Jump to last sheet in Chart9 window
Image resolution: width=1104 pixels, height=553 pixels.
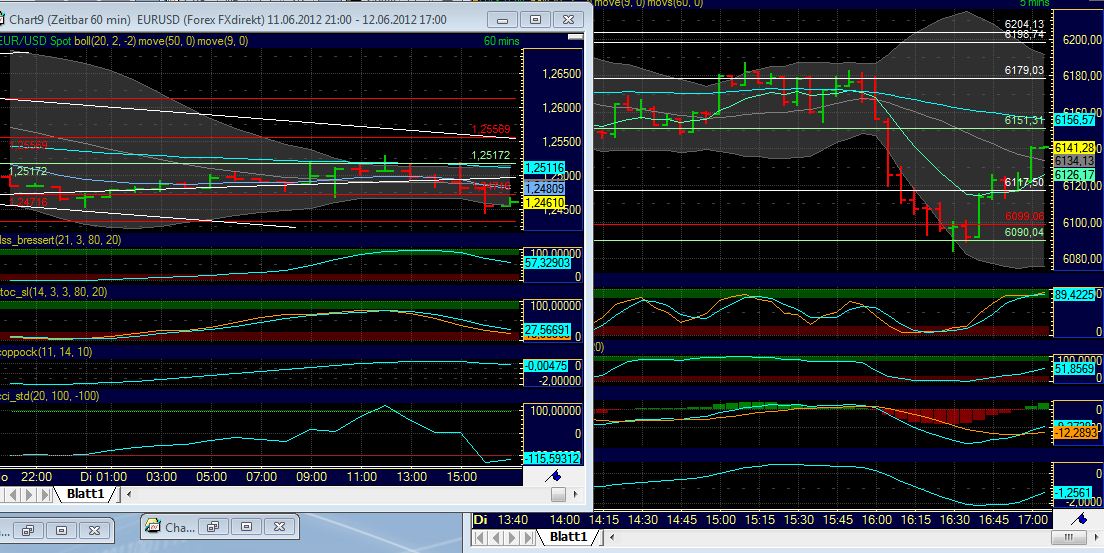coord(46,495)
